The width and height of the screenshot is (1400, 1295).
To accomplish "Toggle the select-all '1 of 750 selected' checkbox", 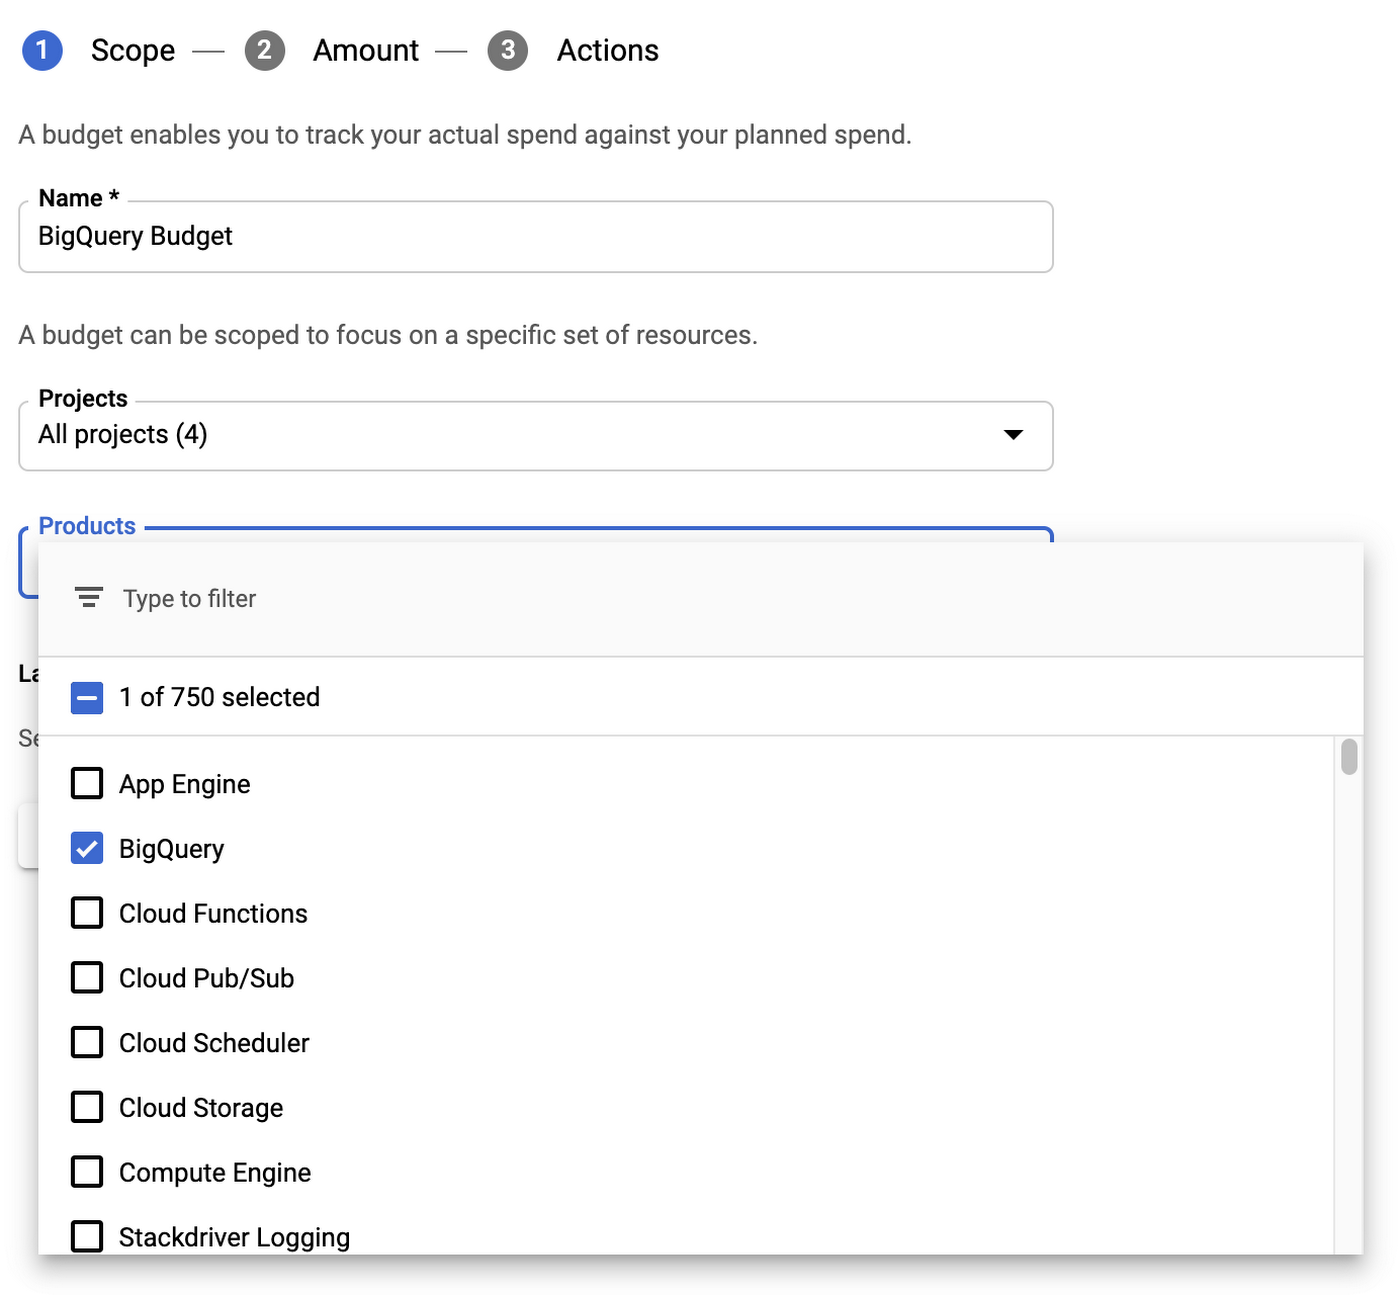I will pos(87,697).
